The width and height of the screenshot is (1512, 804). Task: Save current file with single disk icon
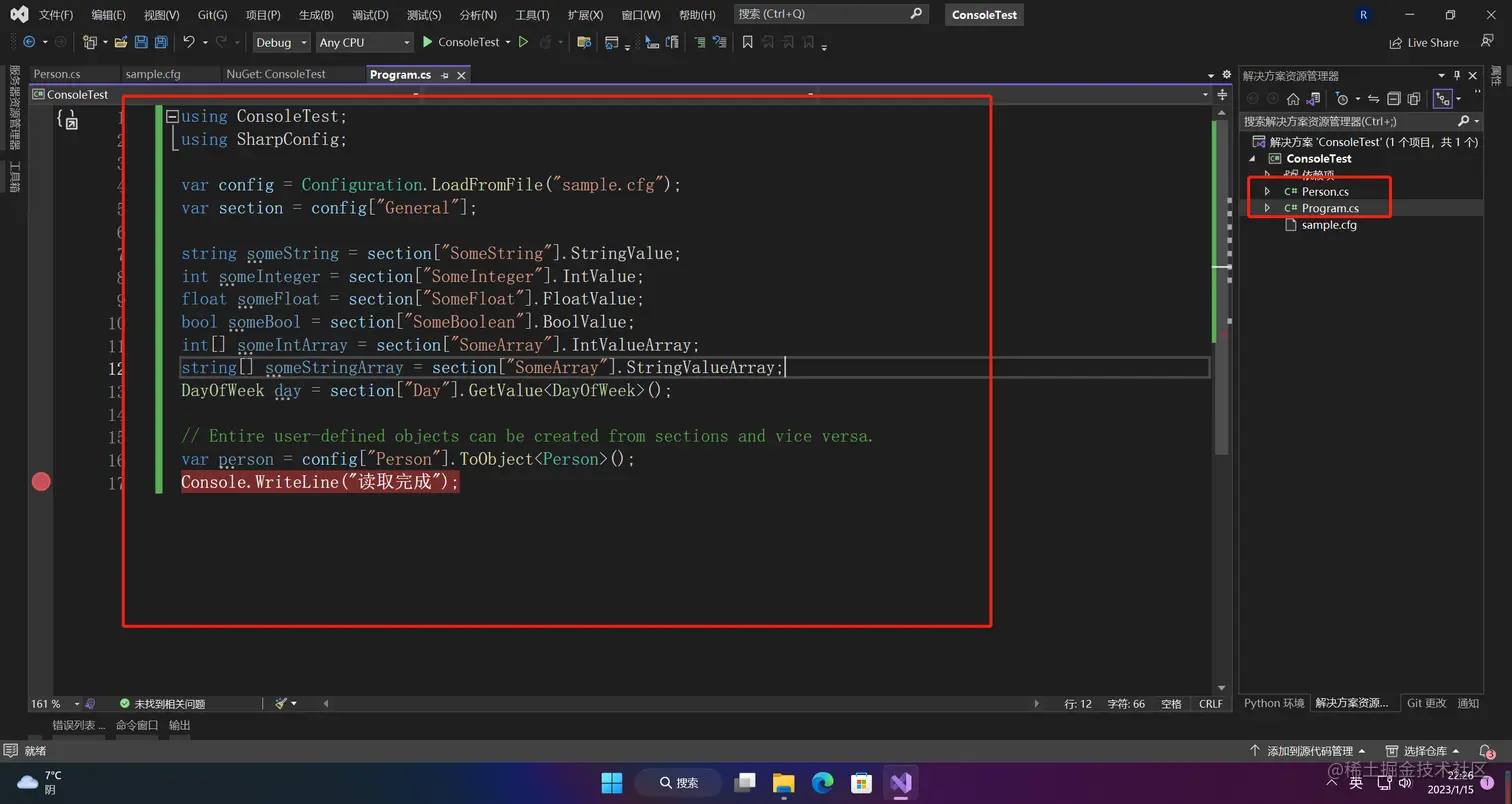click(141, 42)
